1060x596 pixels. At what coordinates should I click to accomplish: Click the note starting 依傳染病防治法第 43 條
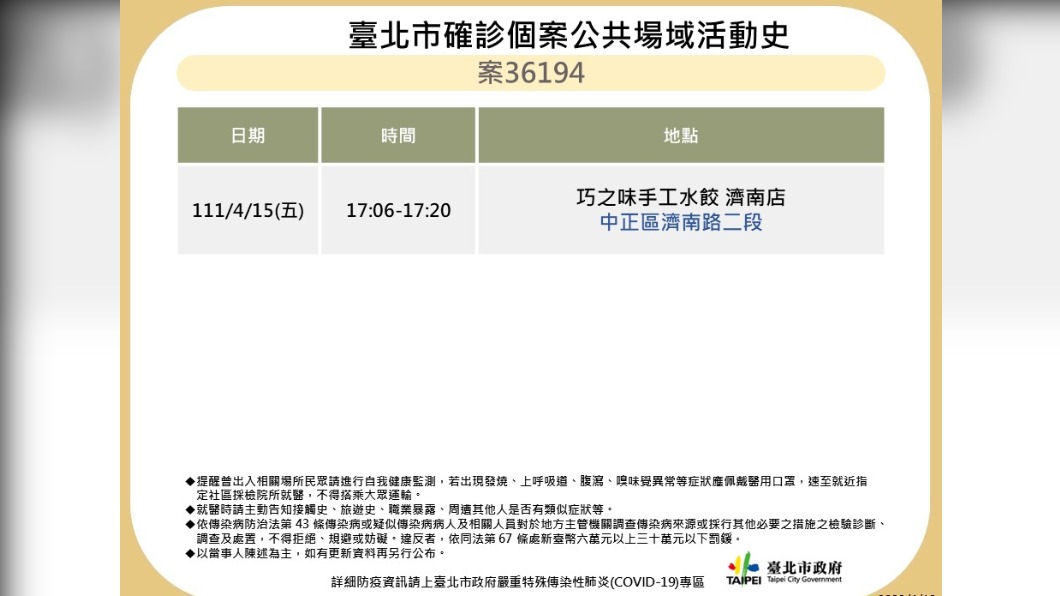[535, 531]
